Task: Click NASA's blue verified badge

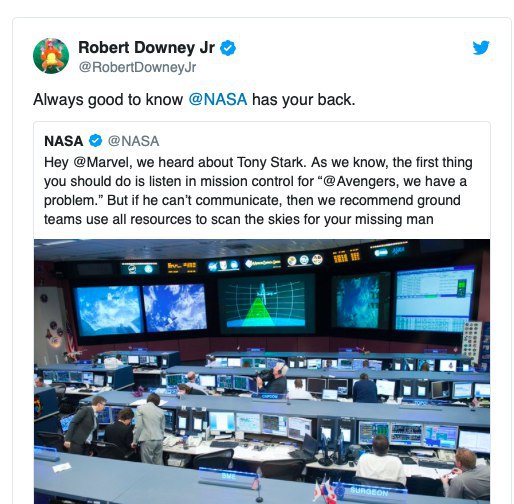Action: pyautogui.click(x=95, y=141)
